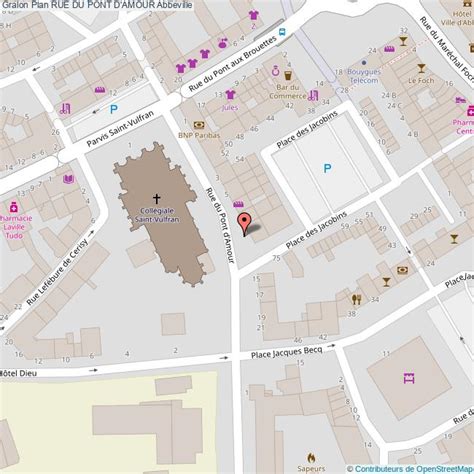
Task: Click the Bar du Commerce cup icon
Action: (x=288, y=75)
